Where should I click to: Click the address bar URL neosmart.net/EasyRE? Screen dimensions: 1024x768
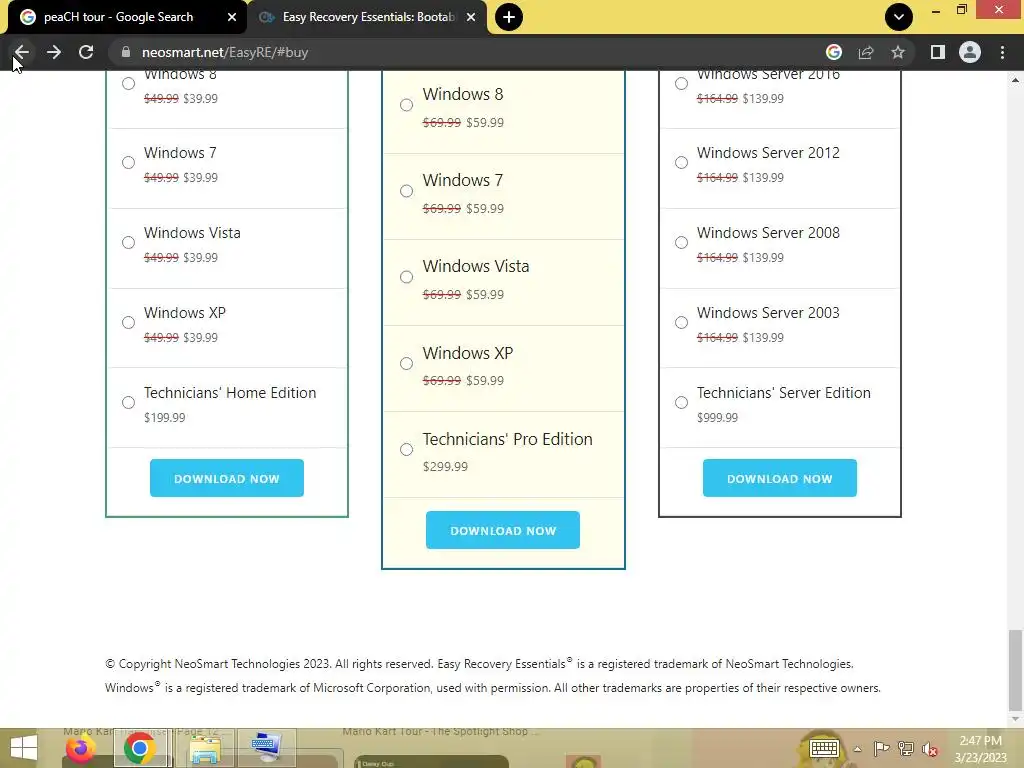coord(225,52)
